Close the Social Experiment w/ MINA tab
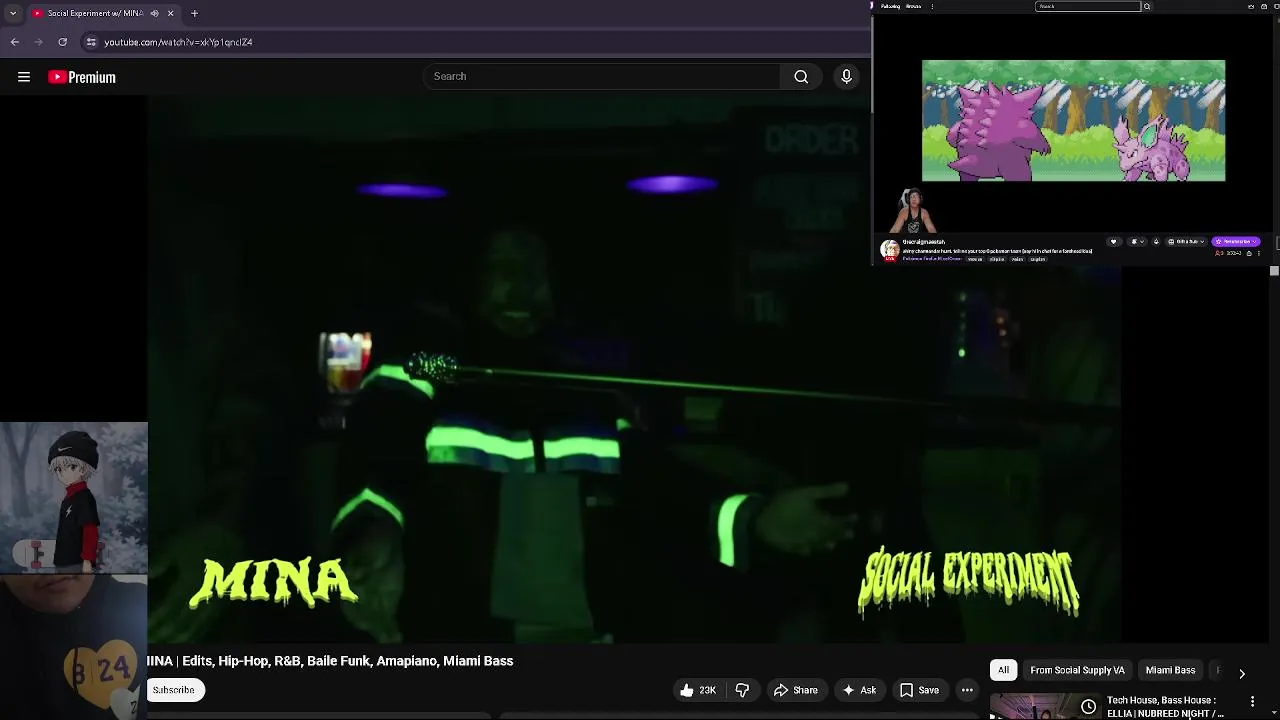This screenshot has width=1280, height=720. click(170, 13)
